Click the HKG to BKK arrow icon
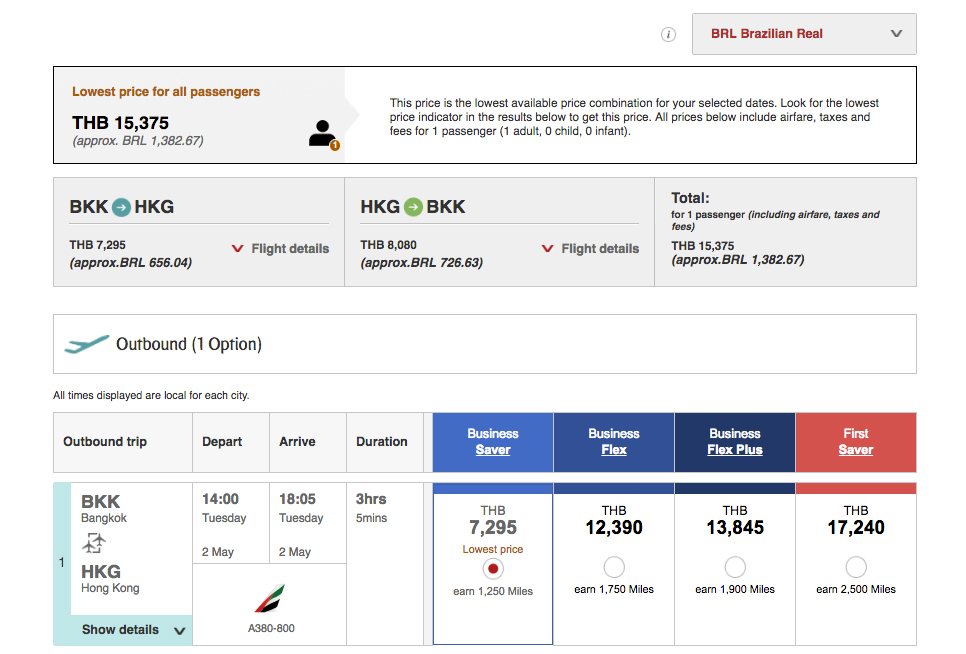966x654 pixels. 413,207
